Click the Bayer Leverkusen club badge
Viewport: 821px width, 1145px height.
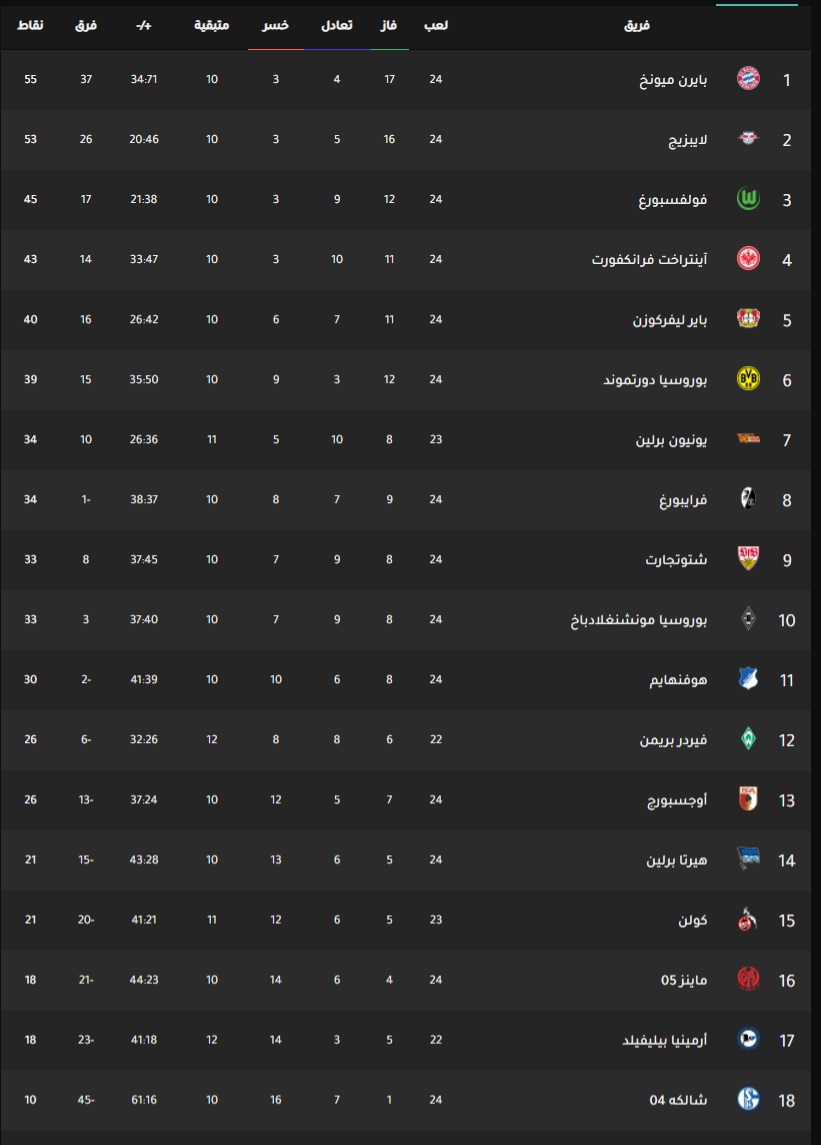coord(748,318)
